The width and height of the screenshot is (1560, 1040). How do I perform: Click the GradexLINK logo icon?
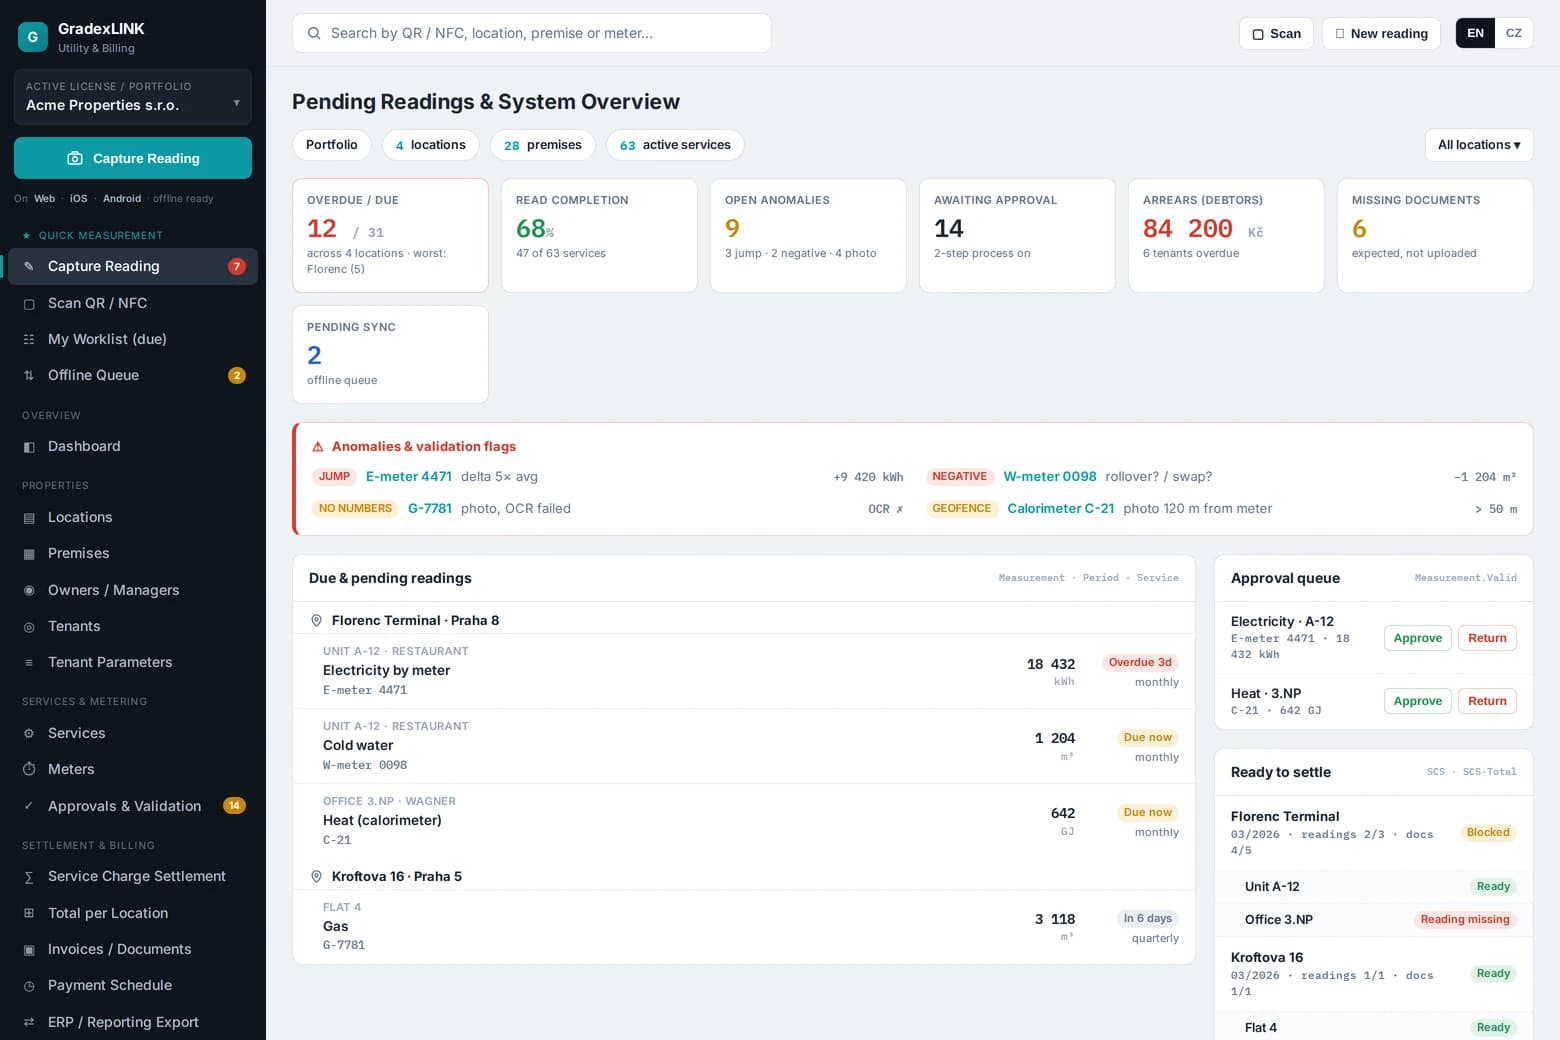(x=33, y=37)
